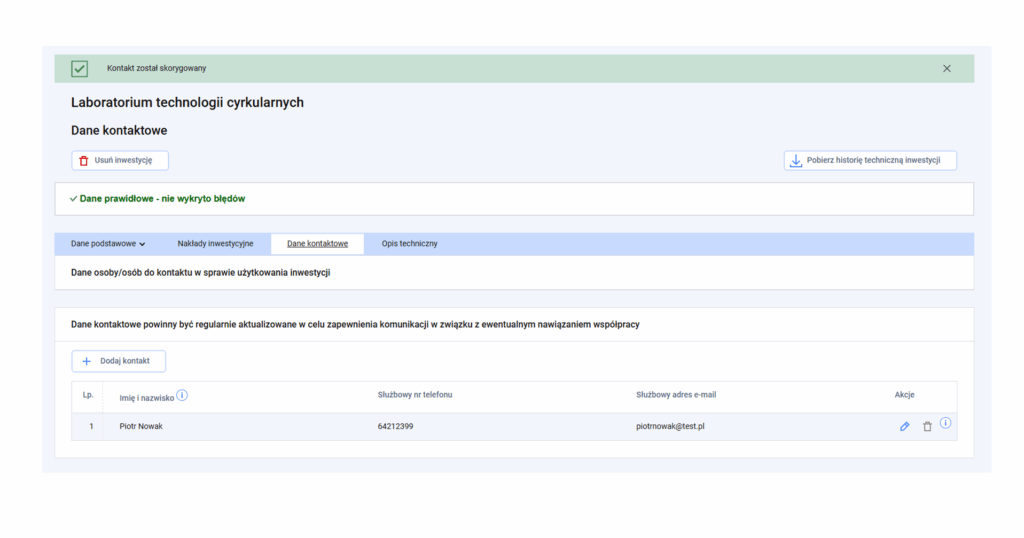Click the 'Imię i nazwisko' column header

pyautogui.click(x=146, y=398)
